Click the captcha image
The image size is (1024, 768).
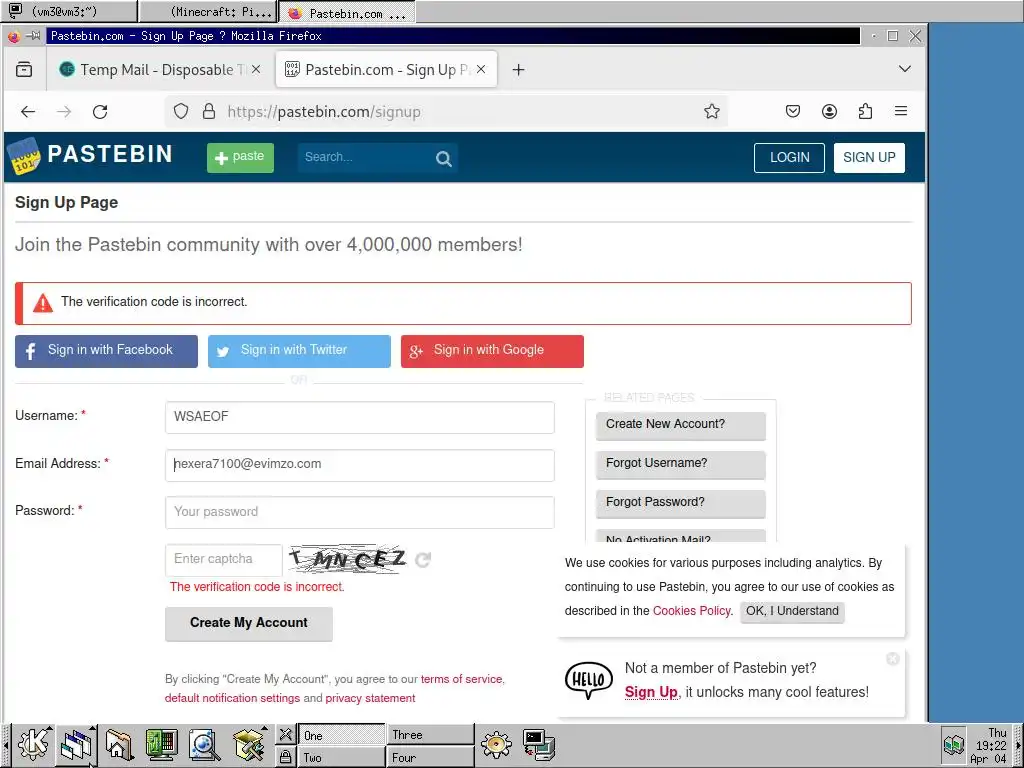tap(348, 560)
